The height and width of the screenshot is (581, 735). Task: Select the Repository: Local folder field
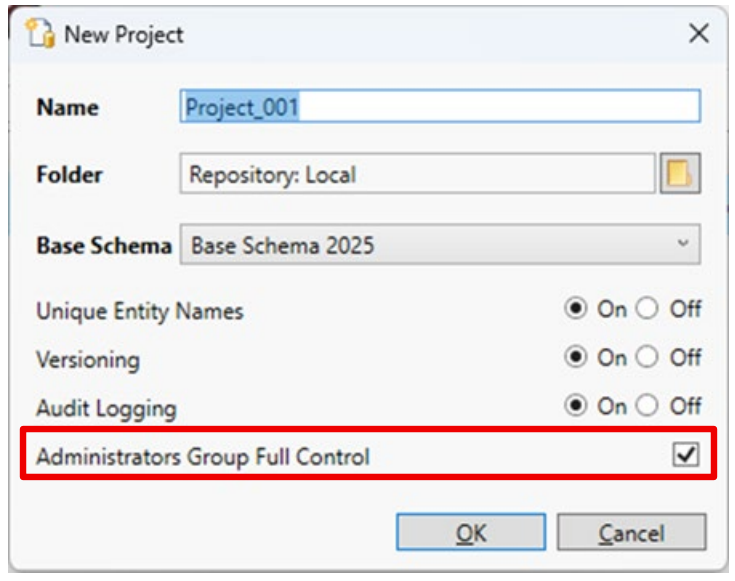(417, 175)
